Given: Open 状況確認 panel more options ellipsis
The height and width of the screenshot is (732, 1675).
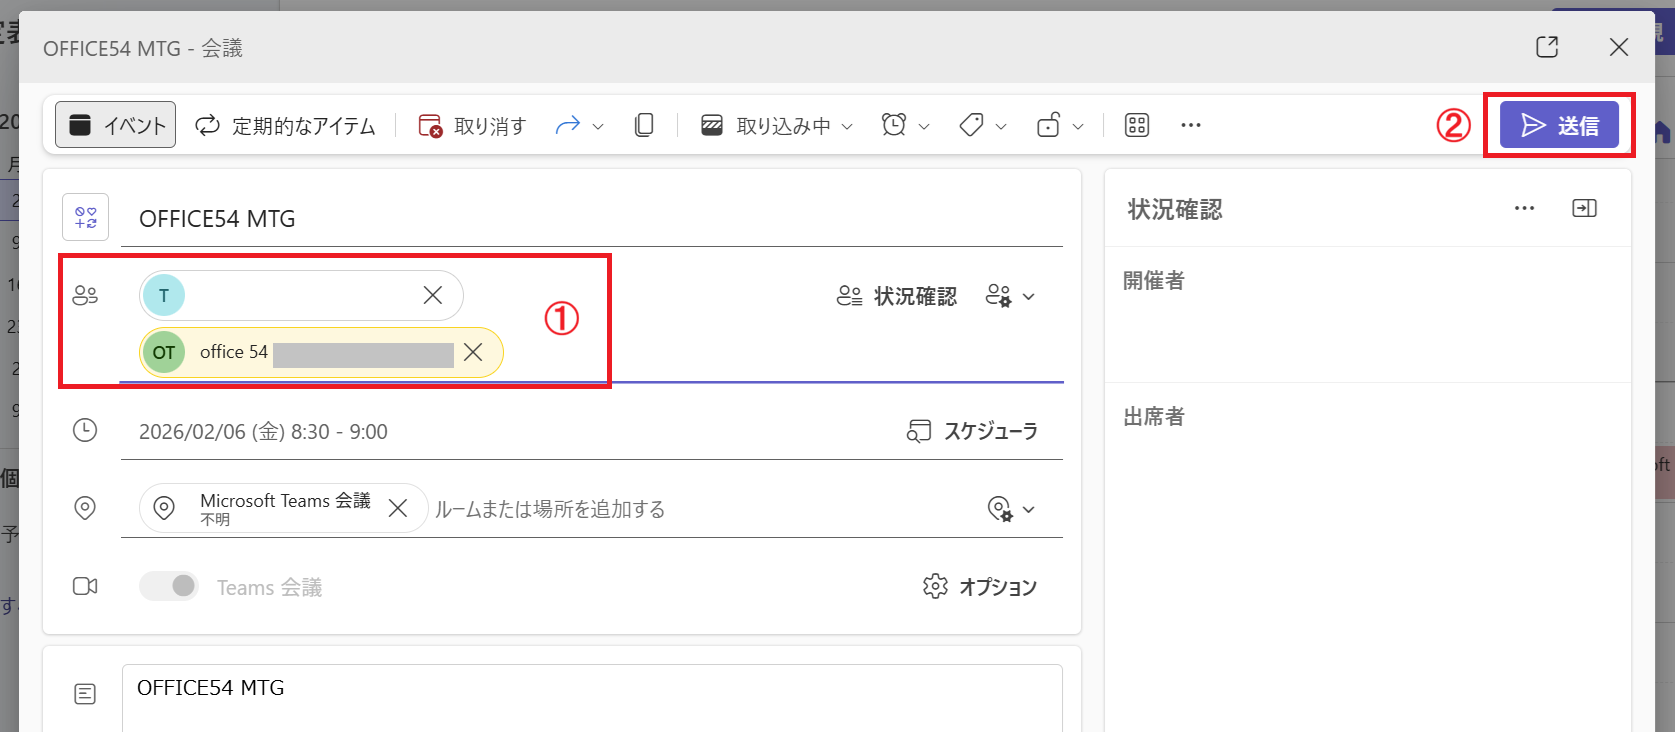Looking at the screenshot, I should point(1524,208).
